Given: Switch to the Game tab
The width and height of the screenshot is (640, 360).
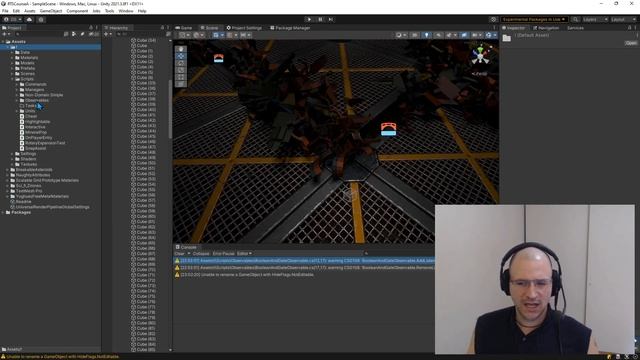Looking at the screenshot, I should coord(184,28).
